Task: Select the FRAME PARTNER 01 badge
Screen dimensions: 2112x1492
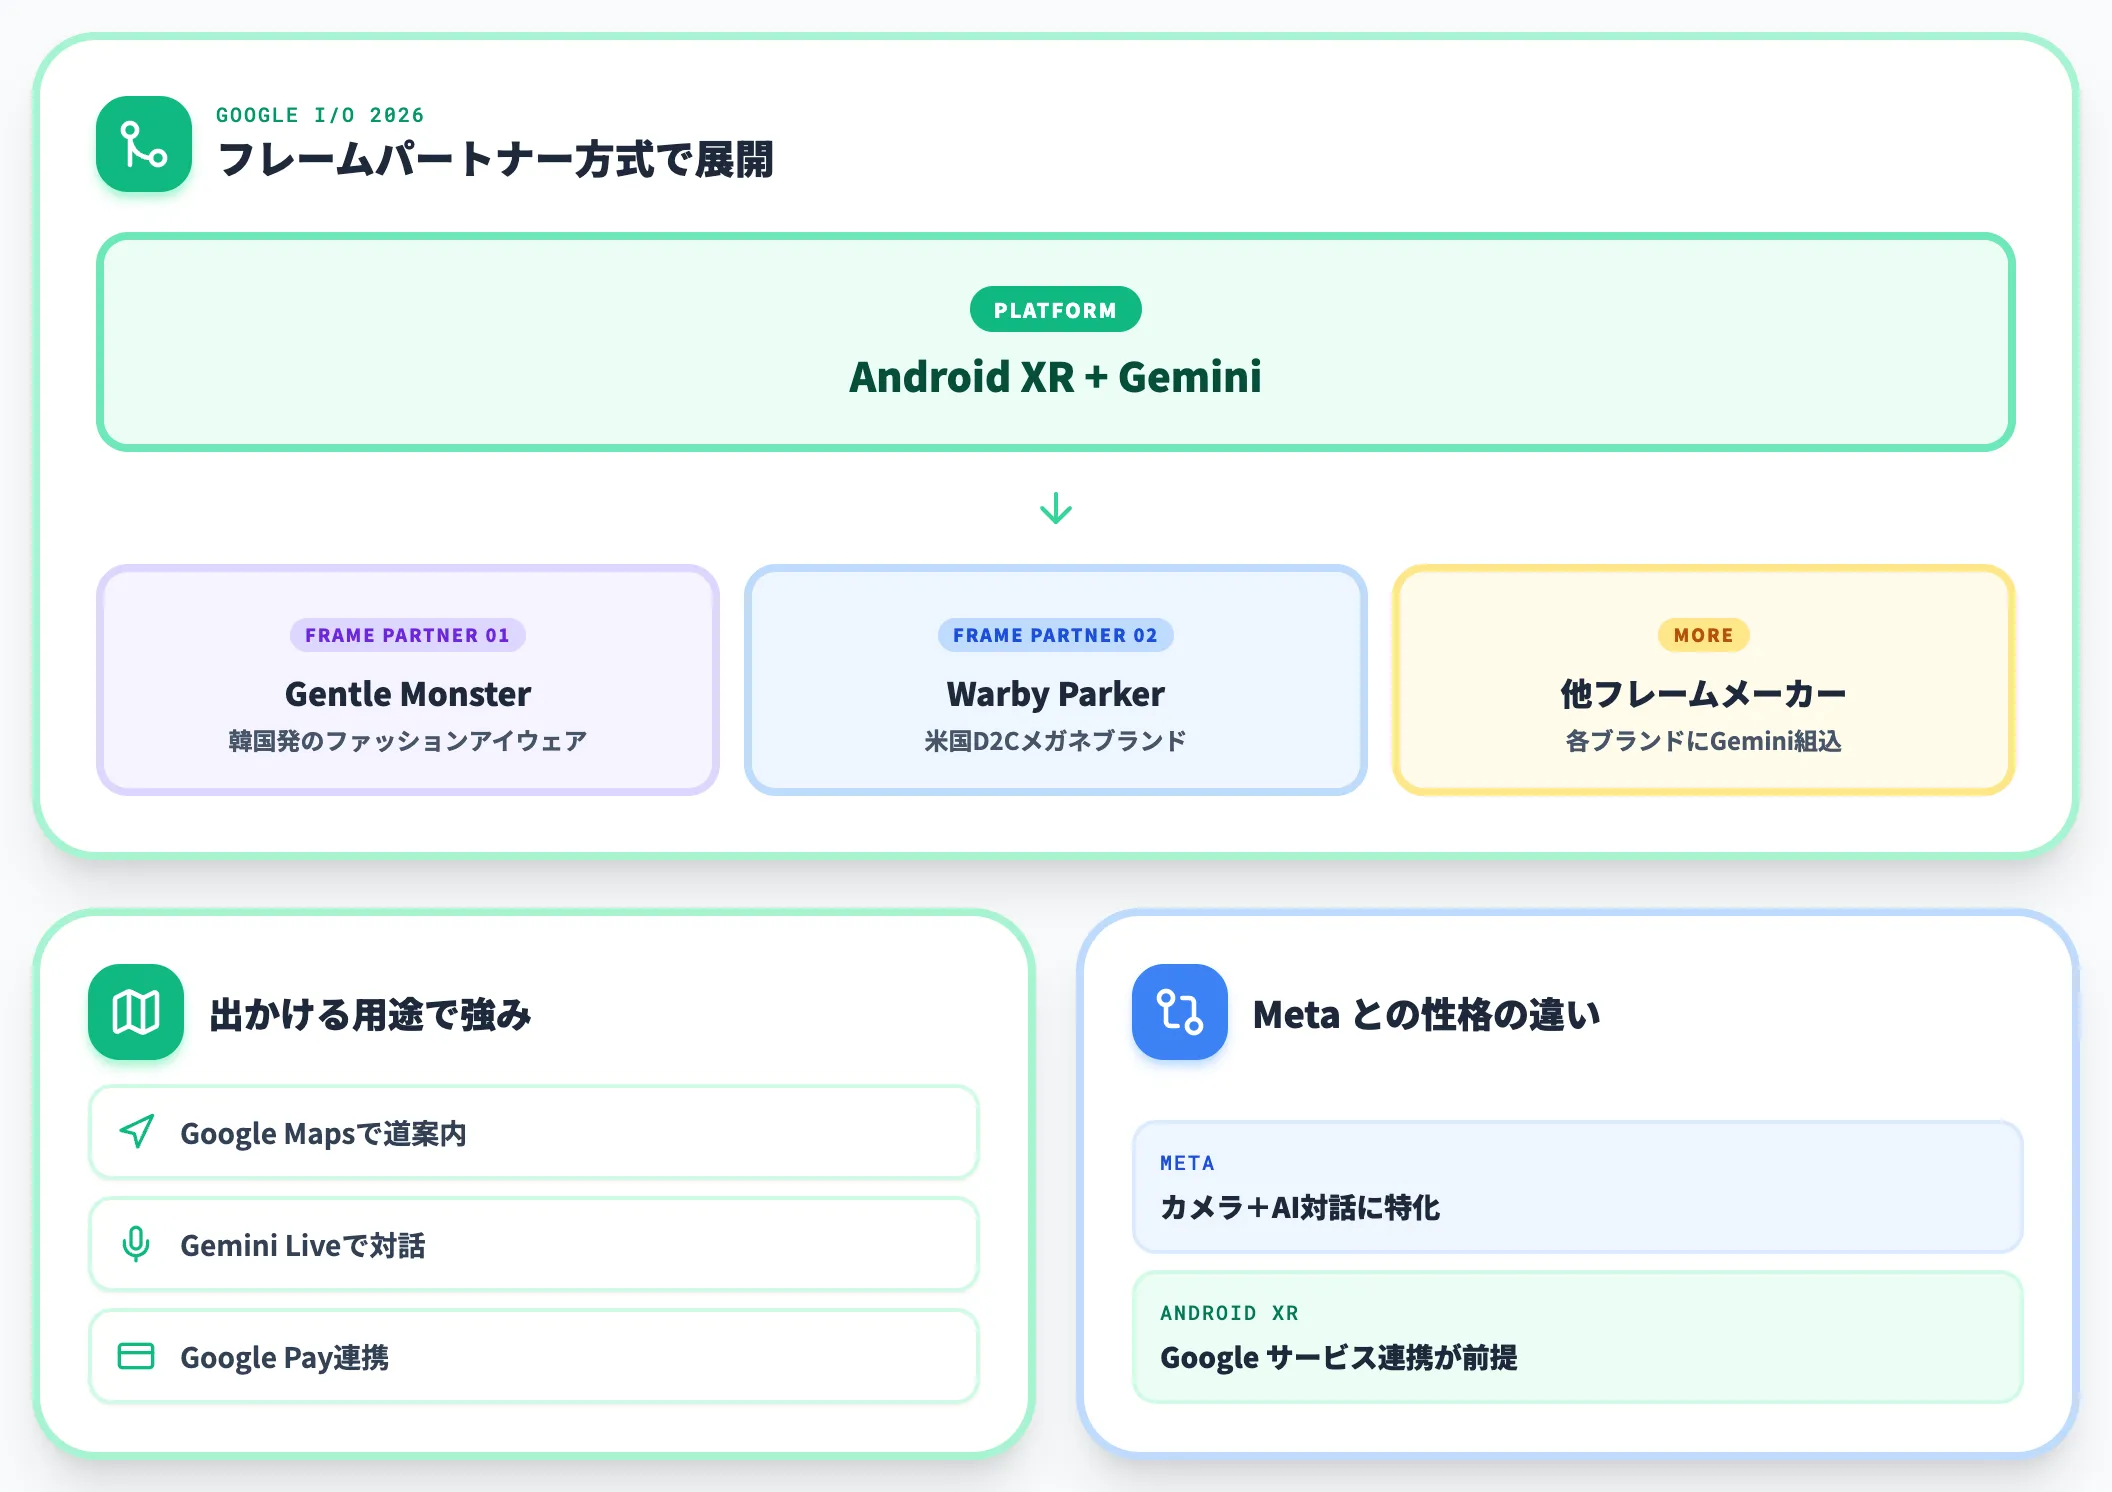Action: point(408,635)
